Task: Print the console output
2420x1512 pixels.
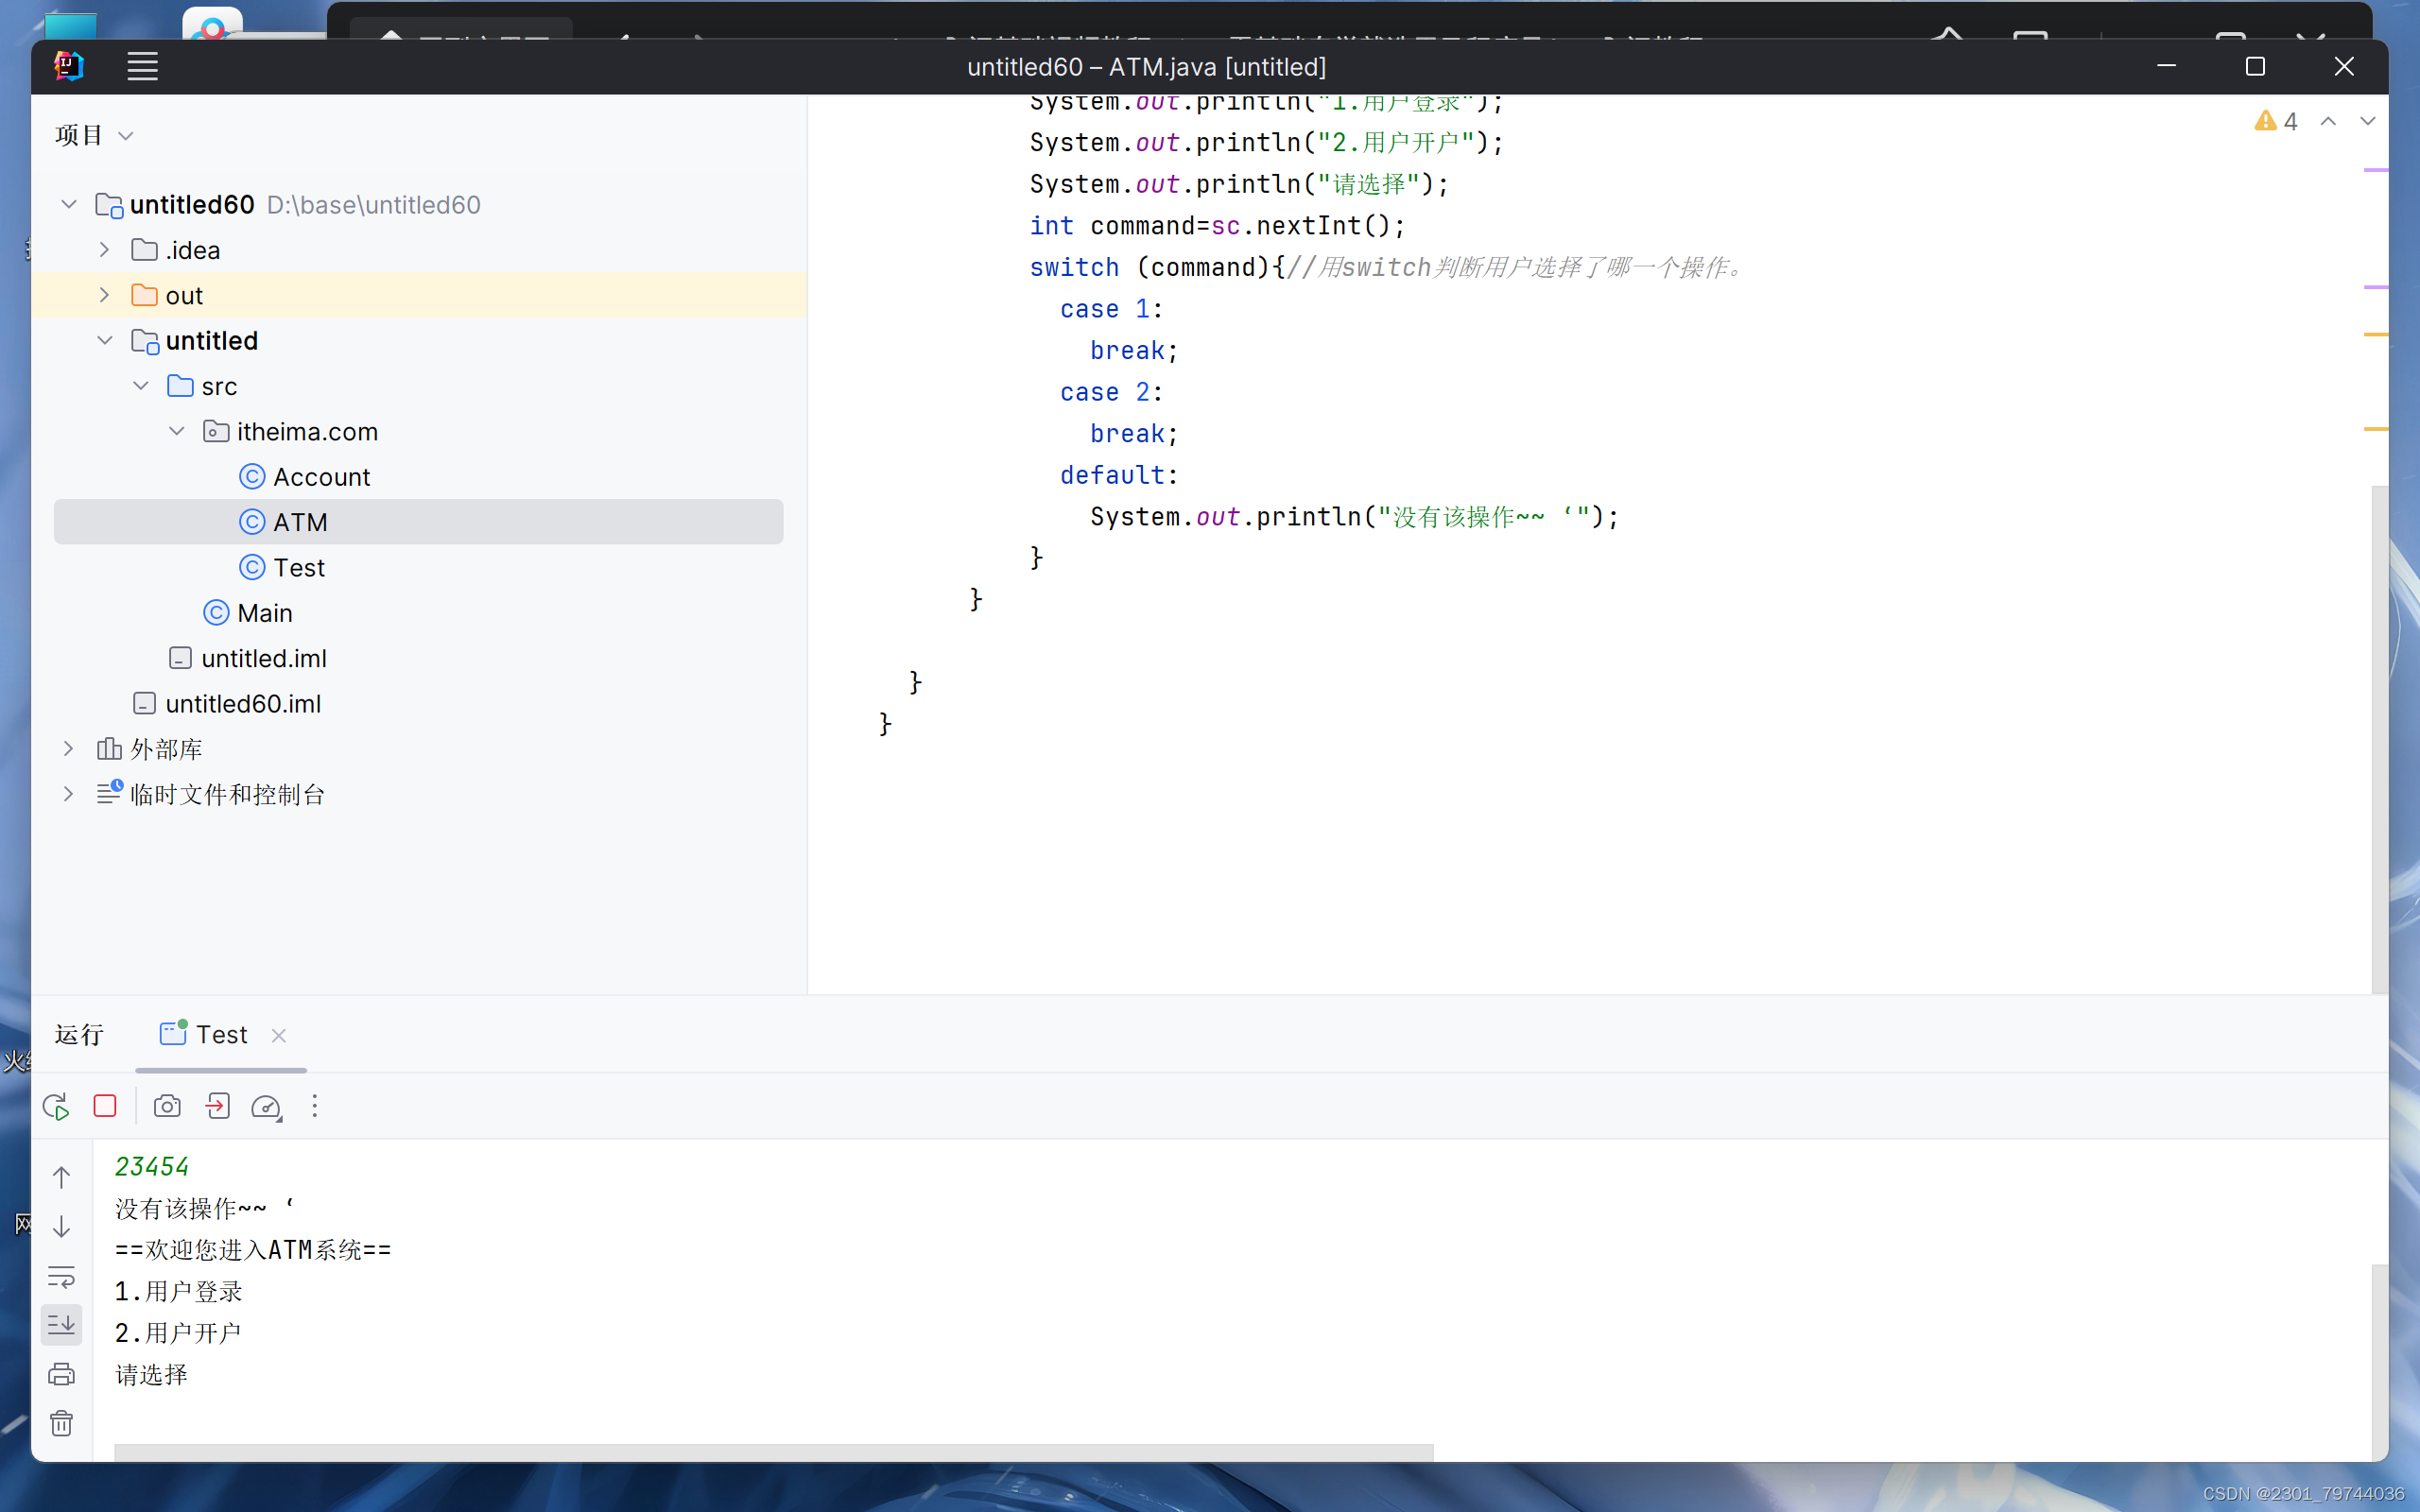Action: pos(62,1374)
